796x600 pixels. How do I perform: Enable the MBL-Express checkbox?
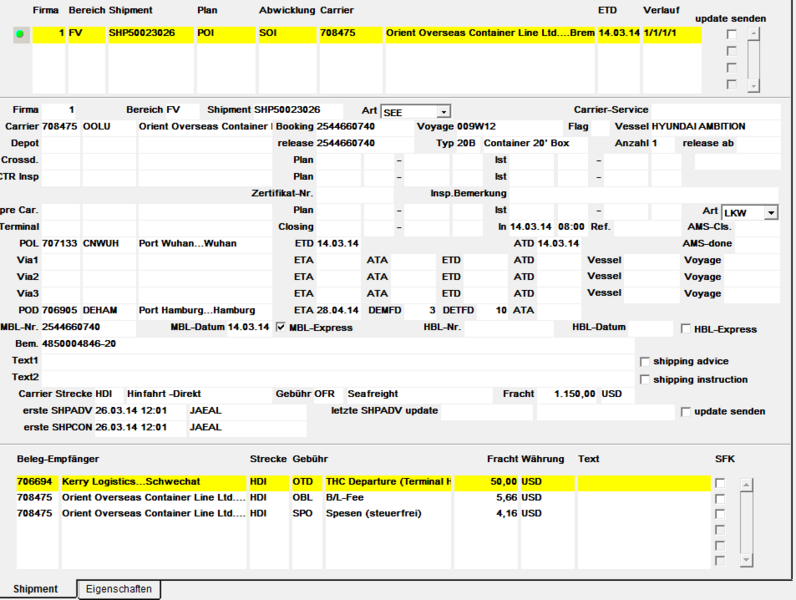click(x=281, y=327)
